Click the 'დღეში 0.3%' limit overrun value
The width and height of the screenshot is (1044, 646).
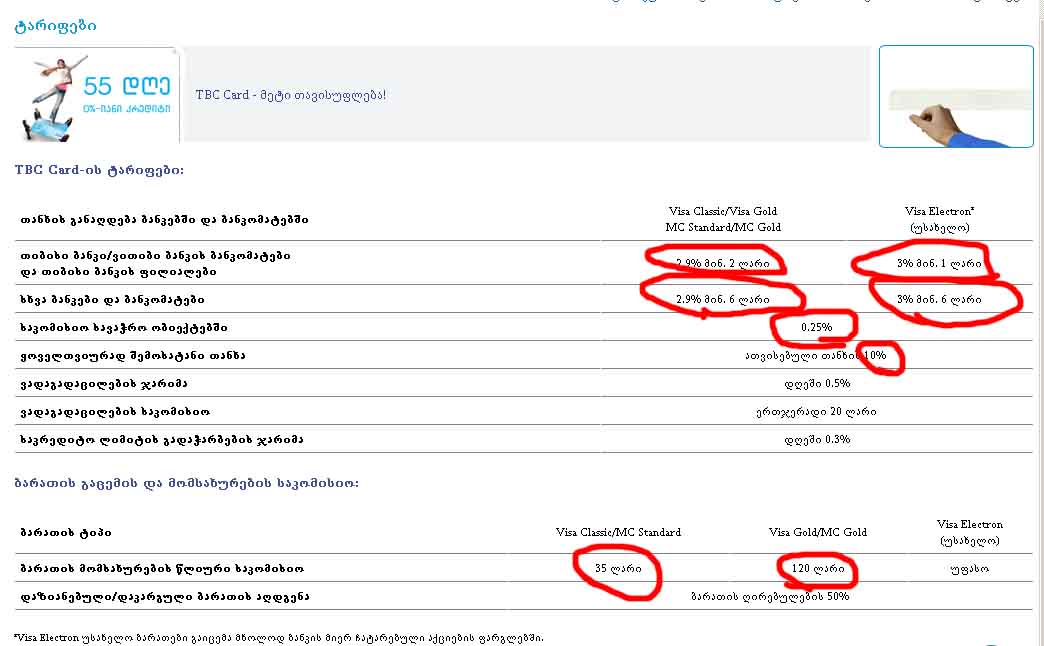pos(817,439)
